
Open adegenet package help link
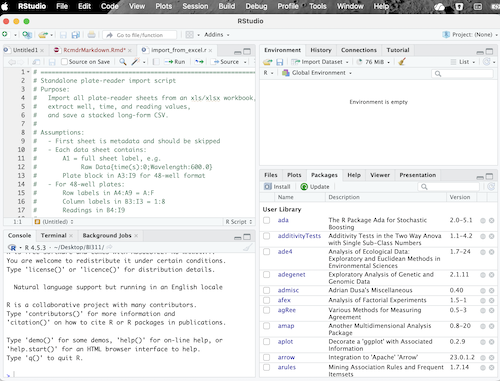(291, 275)
